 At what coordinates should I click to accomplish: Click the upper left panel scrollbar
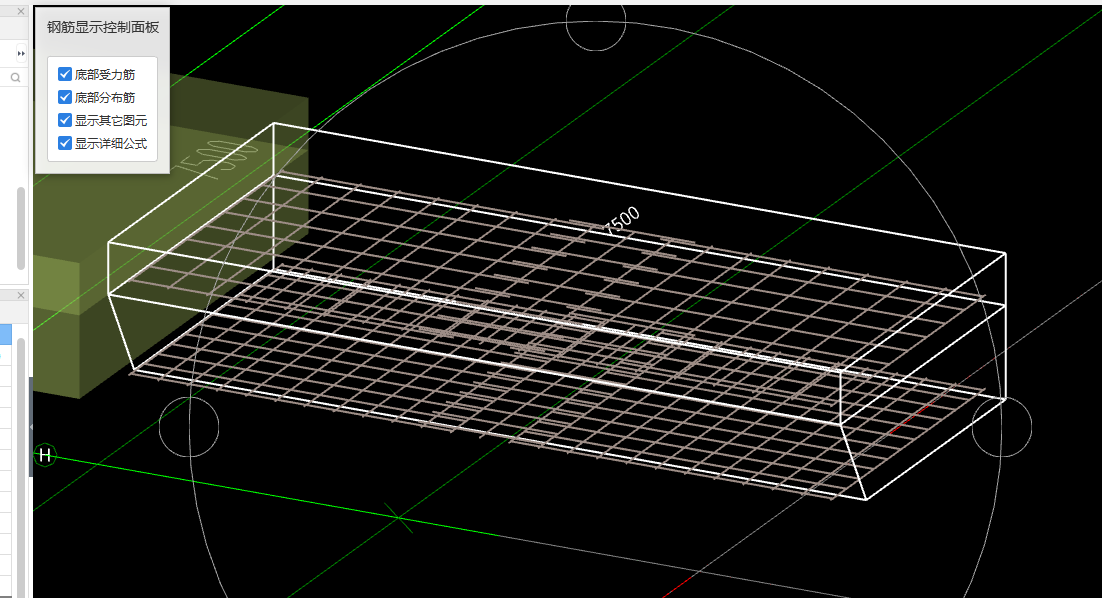(21, 228)
